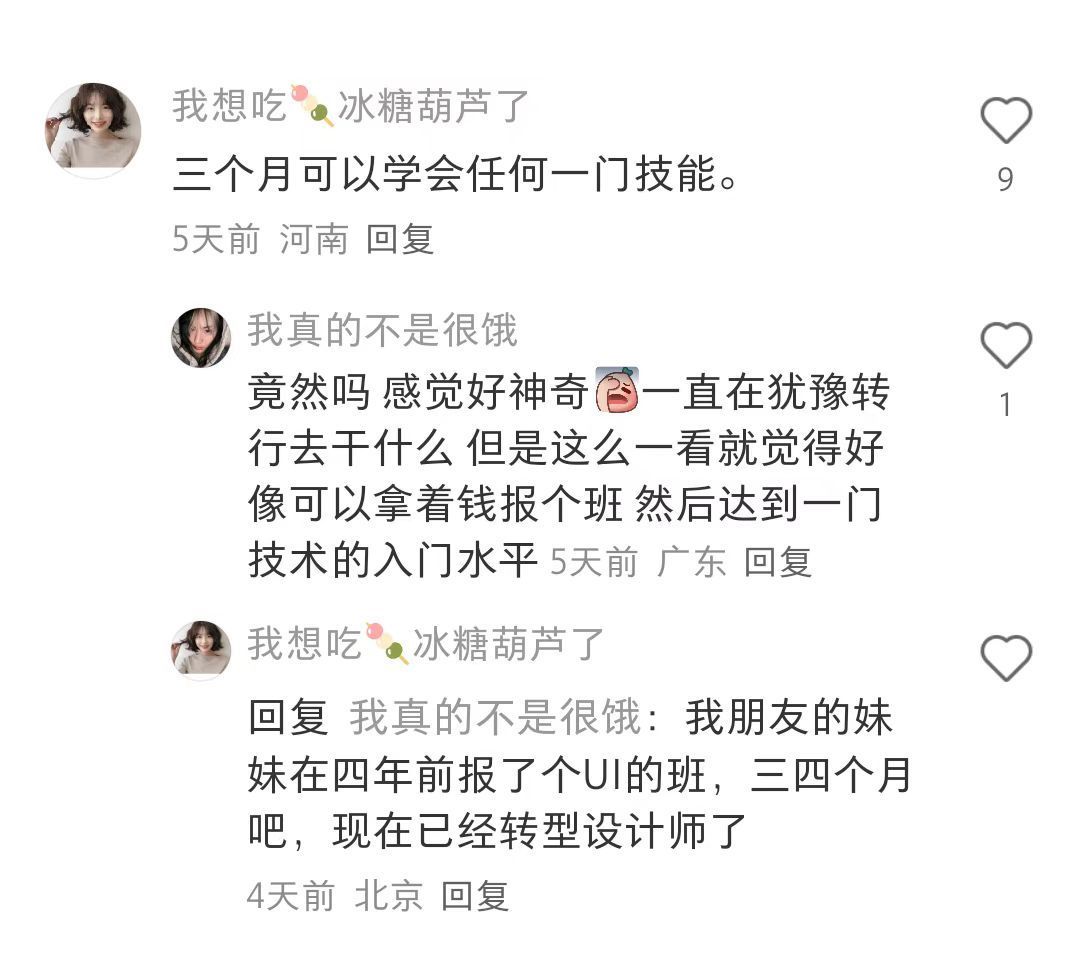Reply to the Guangdong comment

tap(778, 561)
